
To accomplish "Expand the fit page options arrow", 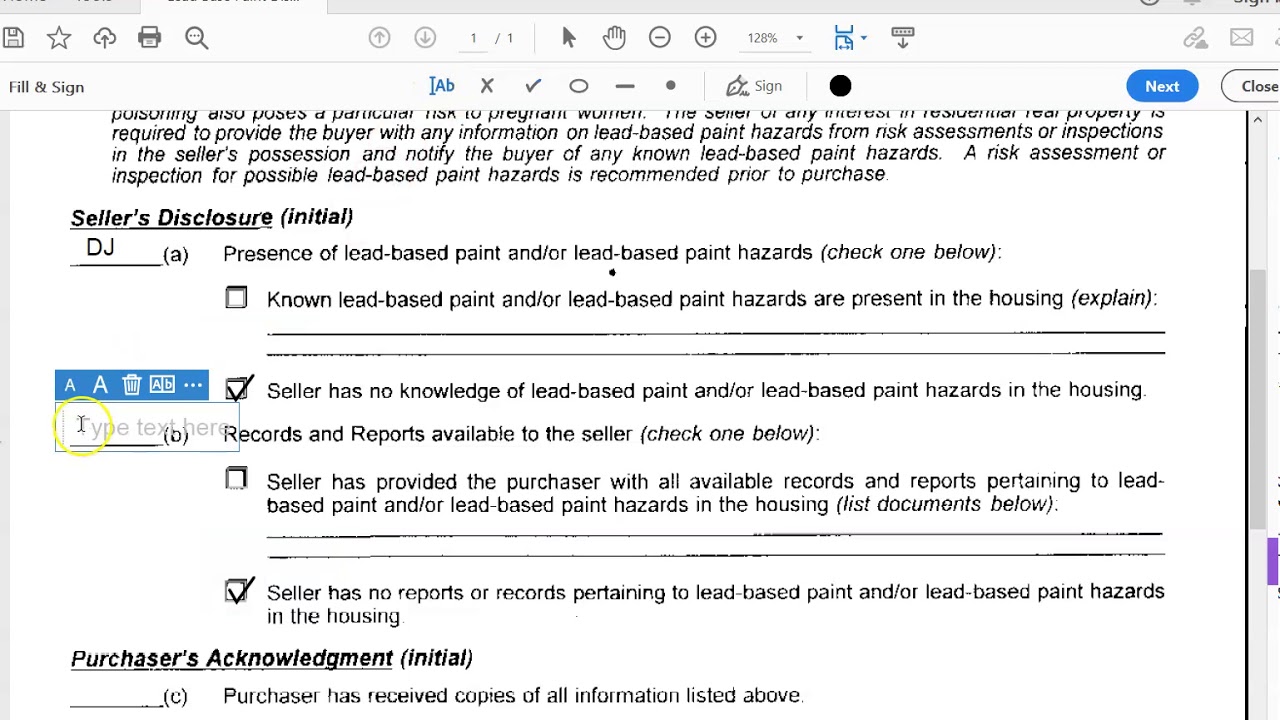I will pyautogui.click(x=864, y=38).
